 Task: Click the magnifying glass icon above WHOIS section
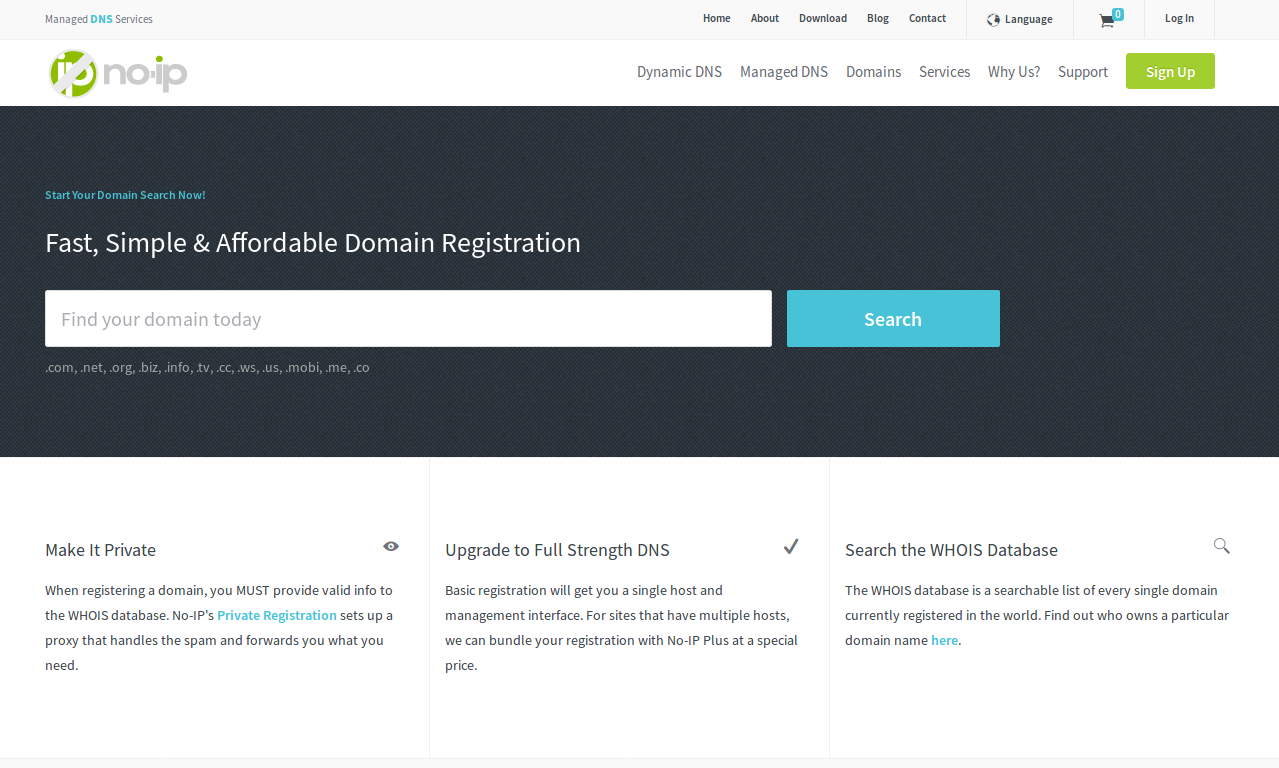click(1221, 546)
